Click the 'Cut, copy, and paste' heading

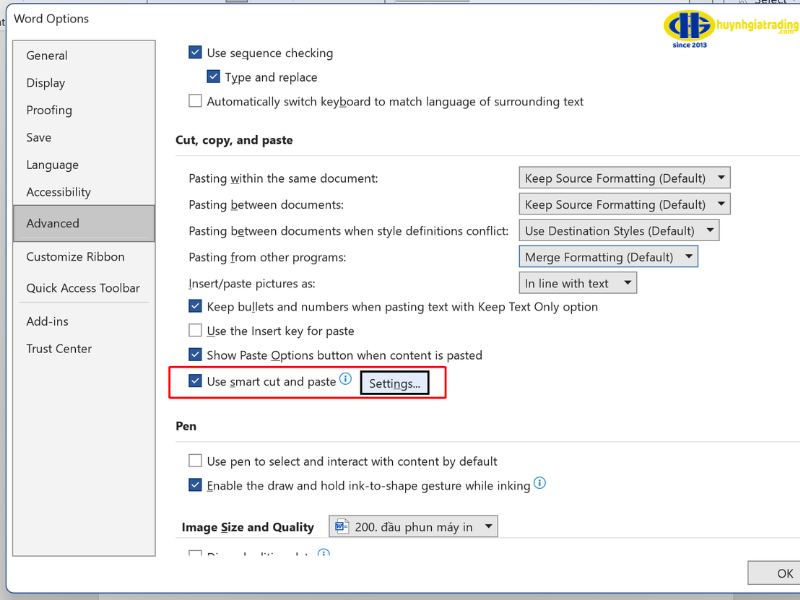(234, 140)
